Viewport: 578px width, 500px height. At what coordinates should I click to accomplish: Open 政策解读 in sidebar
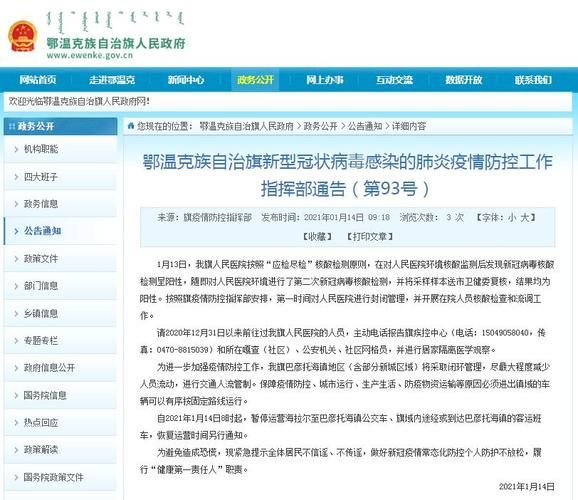pos(41,450)
